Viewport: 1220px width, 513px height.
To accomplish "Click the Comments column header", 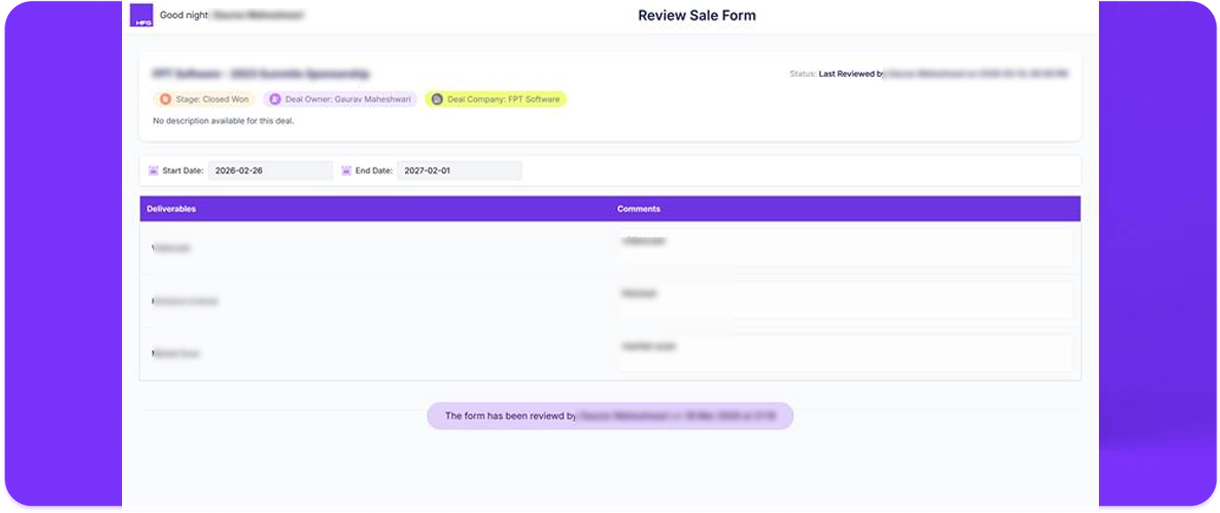I will pyautogui.click(x=639, y=209).
